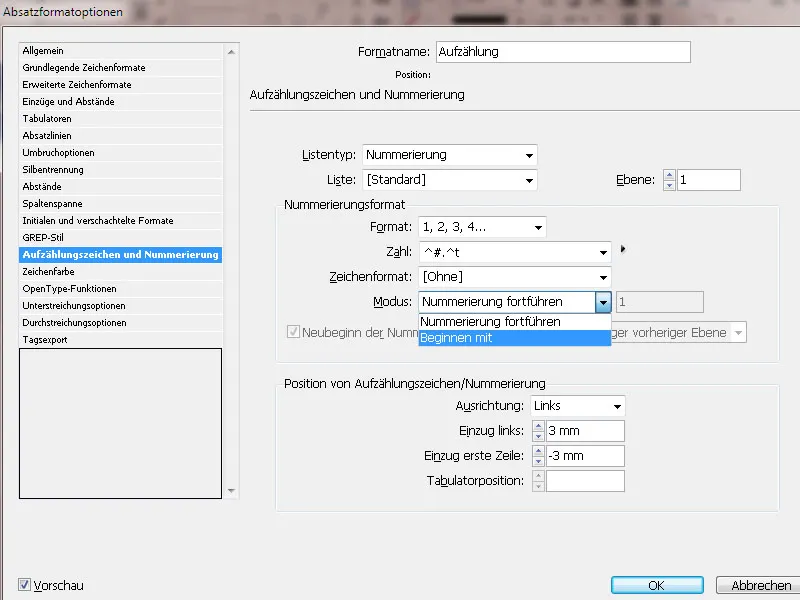Viewport: 800px width, 600px height.
Task: Open Einzüge und Abstände category
Action: tap(120, 102)
